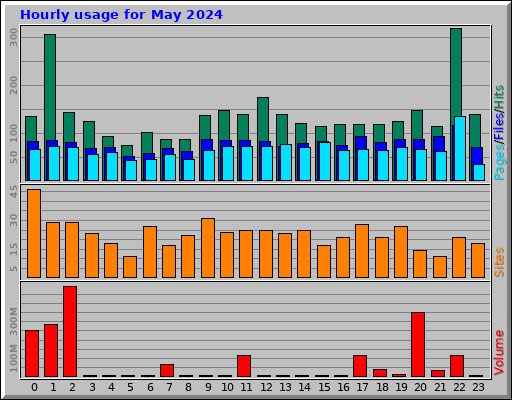Click the "Hourly usage for May 2024" title

pos(121,15)
